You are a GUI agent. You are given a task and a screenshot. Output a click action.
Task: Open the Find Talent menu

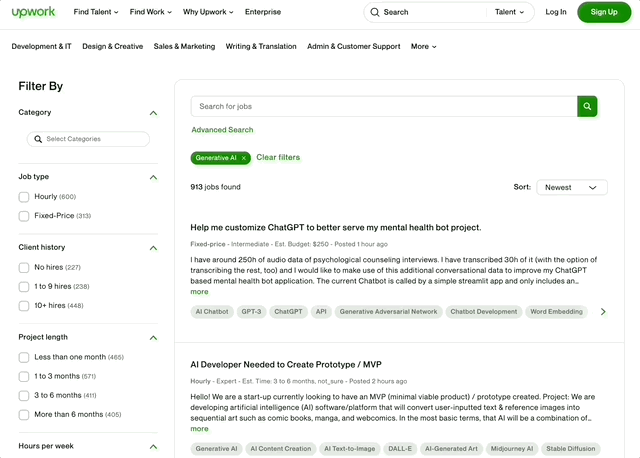(96, 12)
